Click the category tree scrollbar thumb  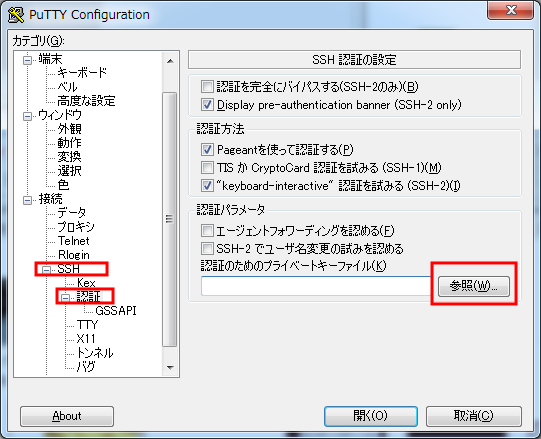pyautogui.click(x=169, y=219)
